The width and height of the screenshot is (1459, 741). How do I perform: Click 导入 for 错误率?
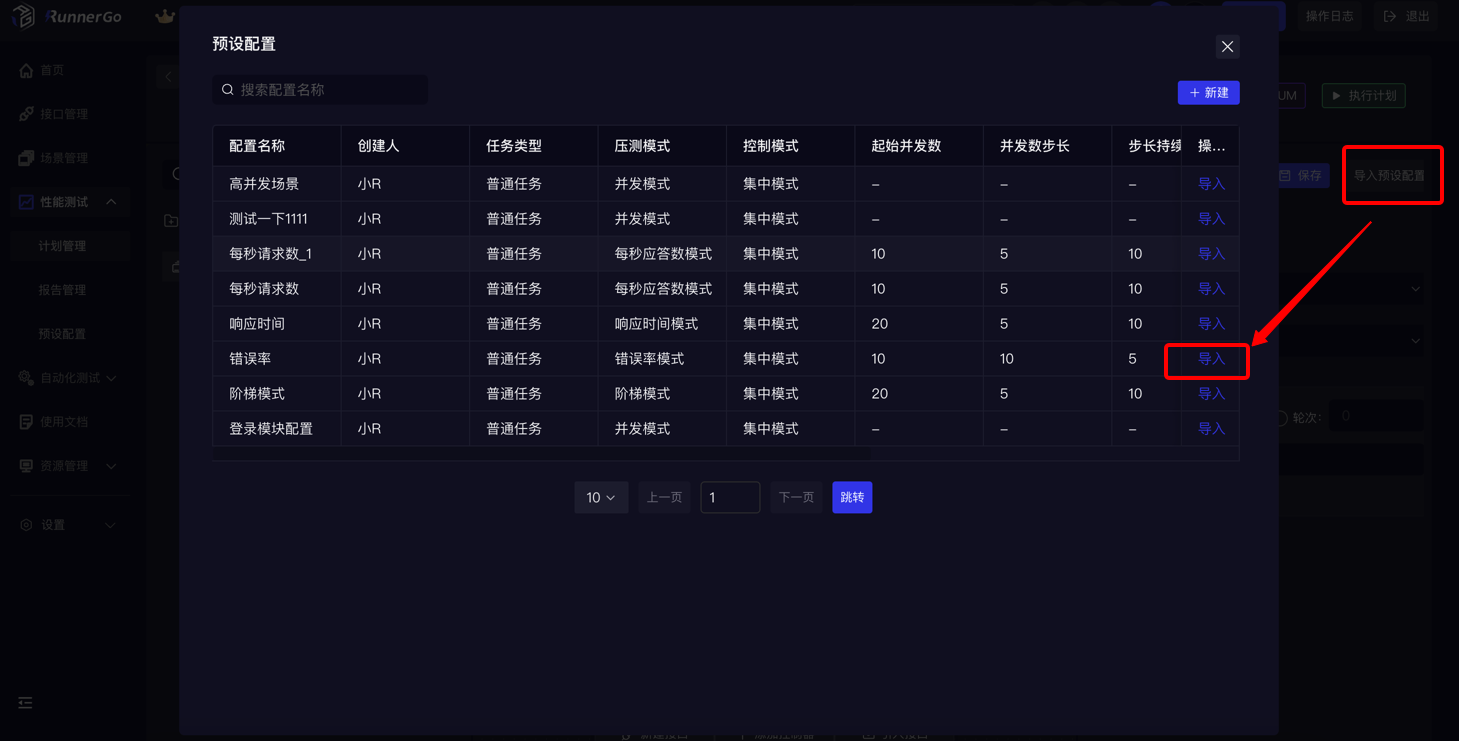tap(1211, 359)
